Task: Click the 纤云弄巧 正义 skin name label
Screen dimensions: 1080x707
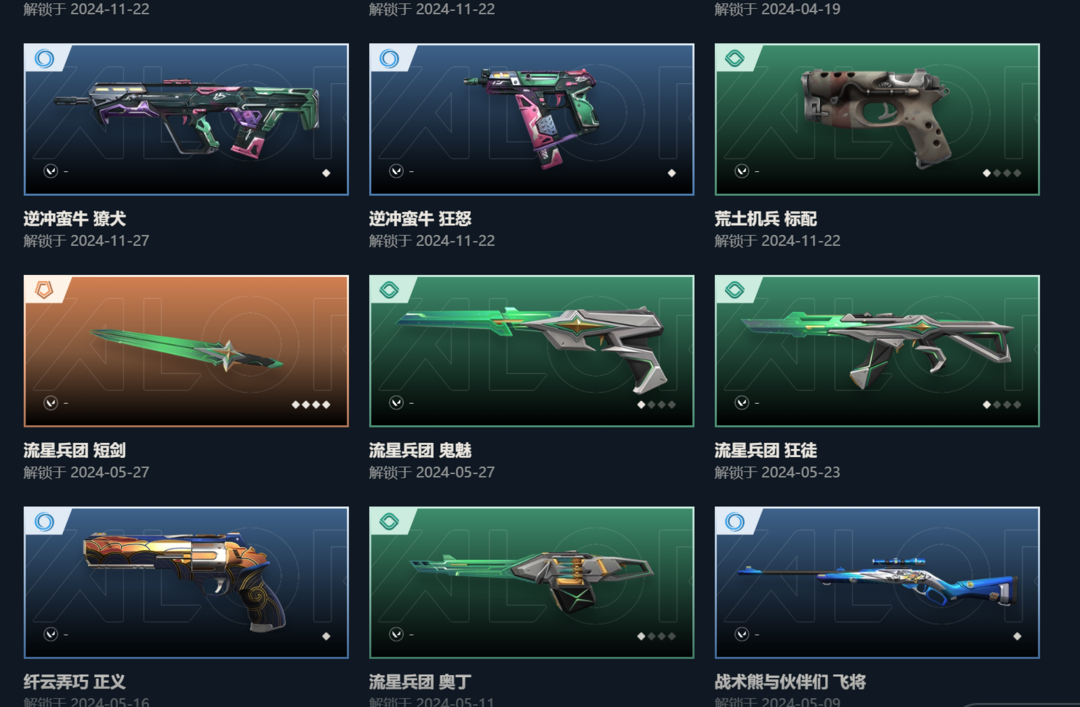Action: tap(74, 682)
